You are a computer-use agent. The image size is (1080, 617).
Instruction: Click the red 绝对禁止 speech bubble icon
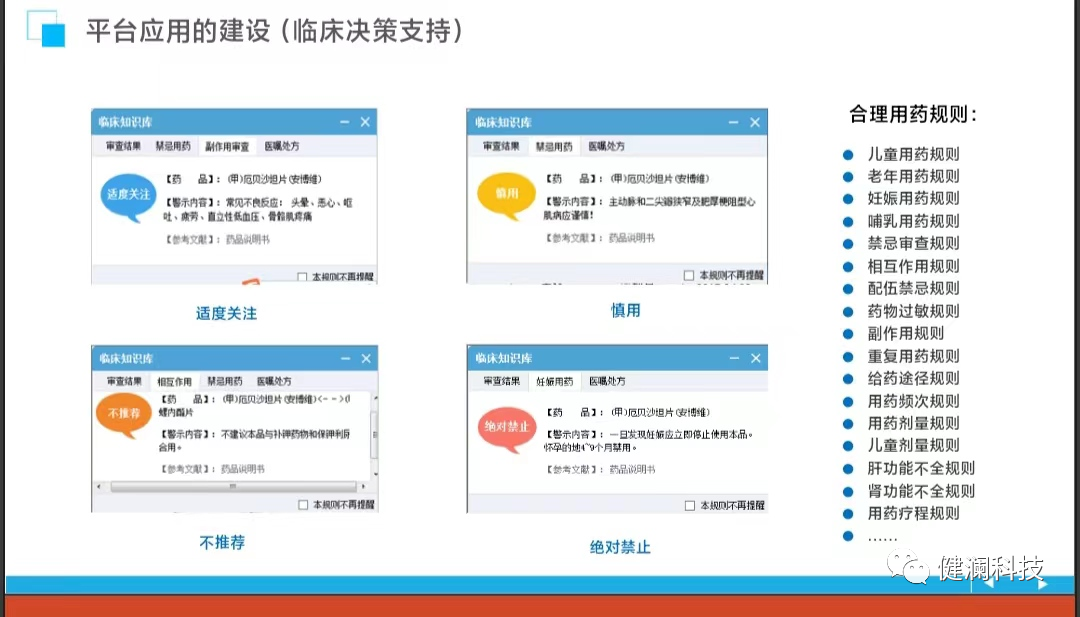(x=507, y=428)
